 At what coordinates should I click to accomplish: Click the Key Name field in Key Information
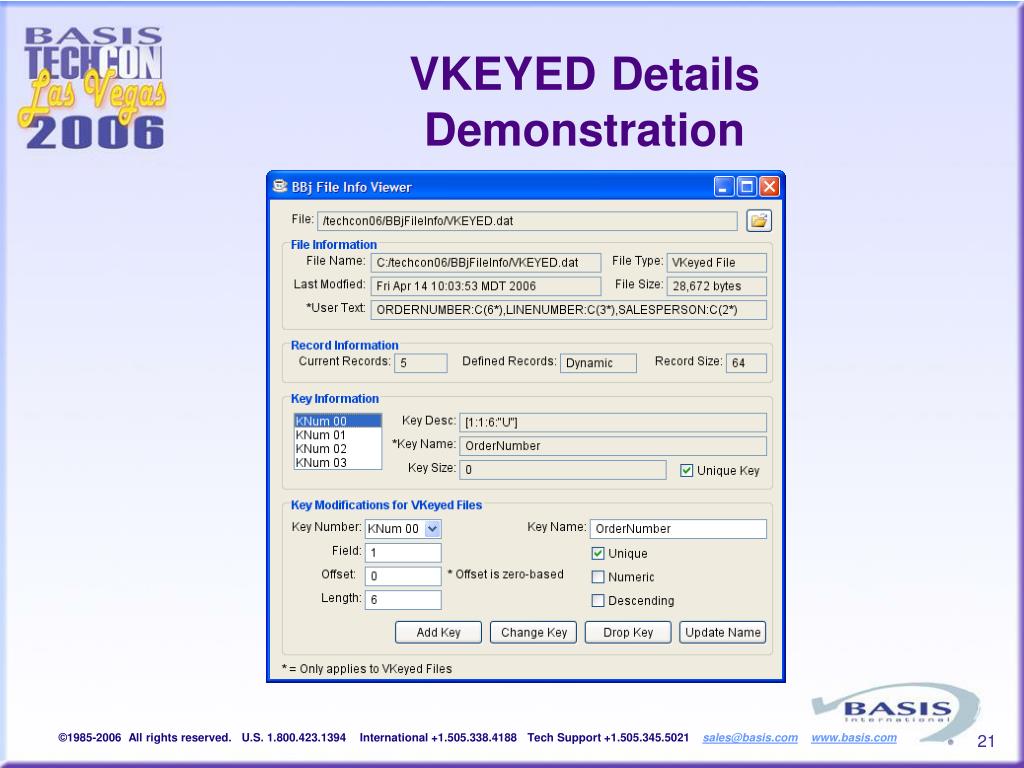coord(613,446)
